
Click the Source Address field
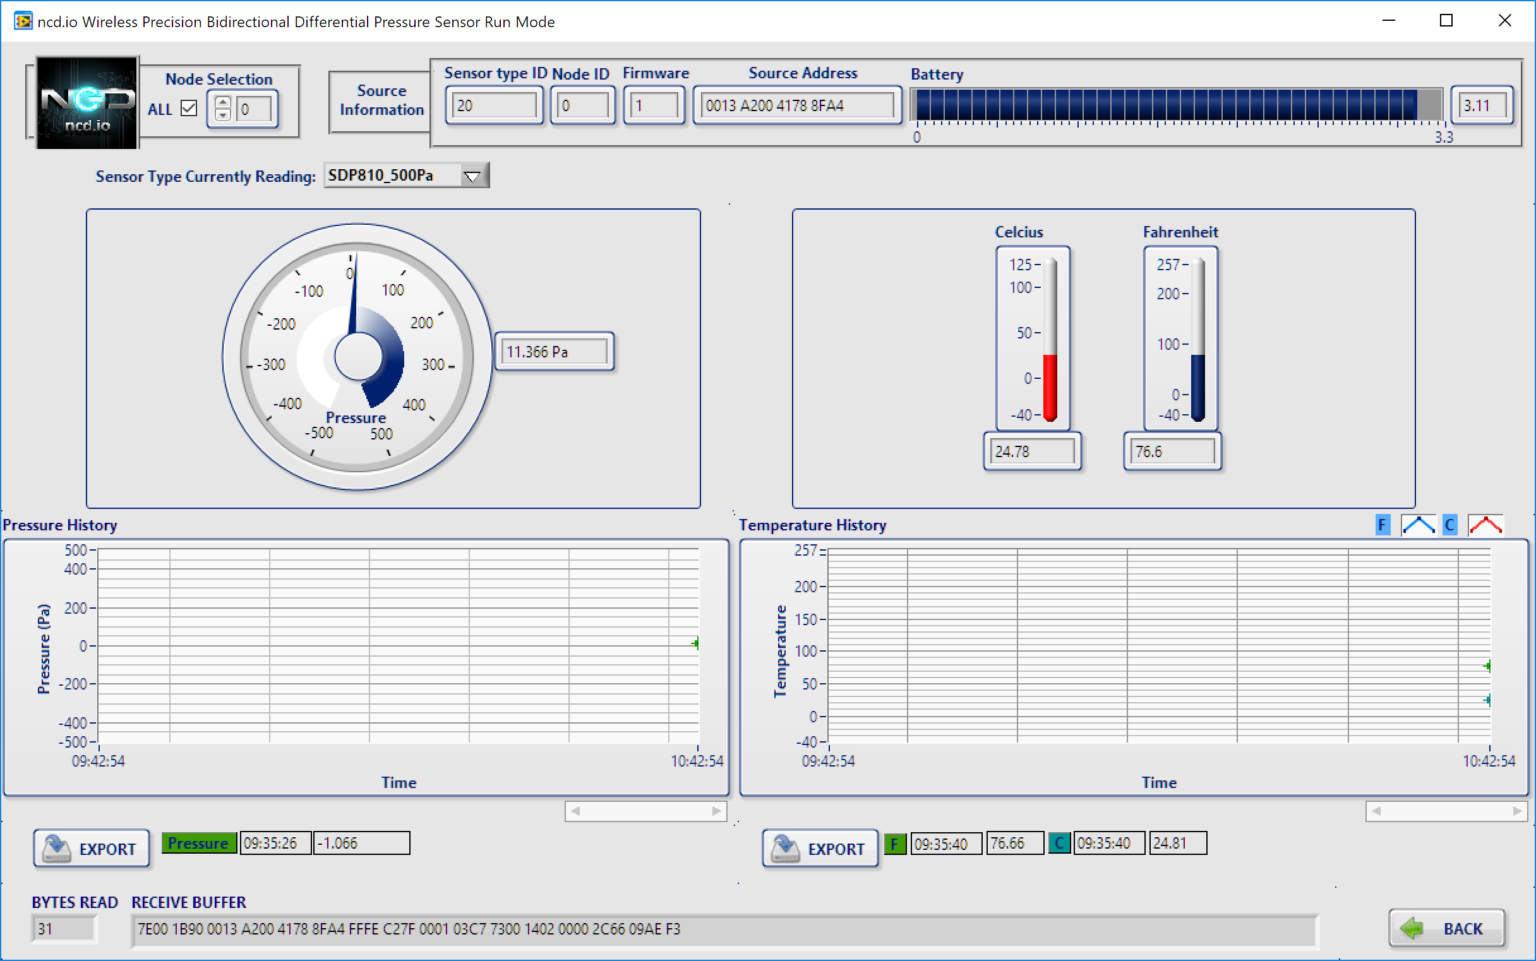(796, 106)
